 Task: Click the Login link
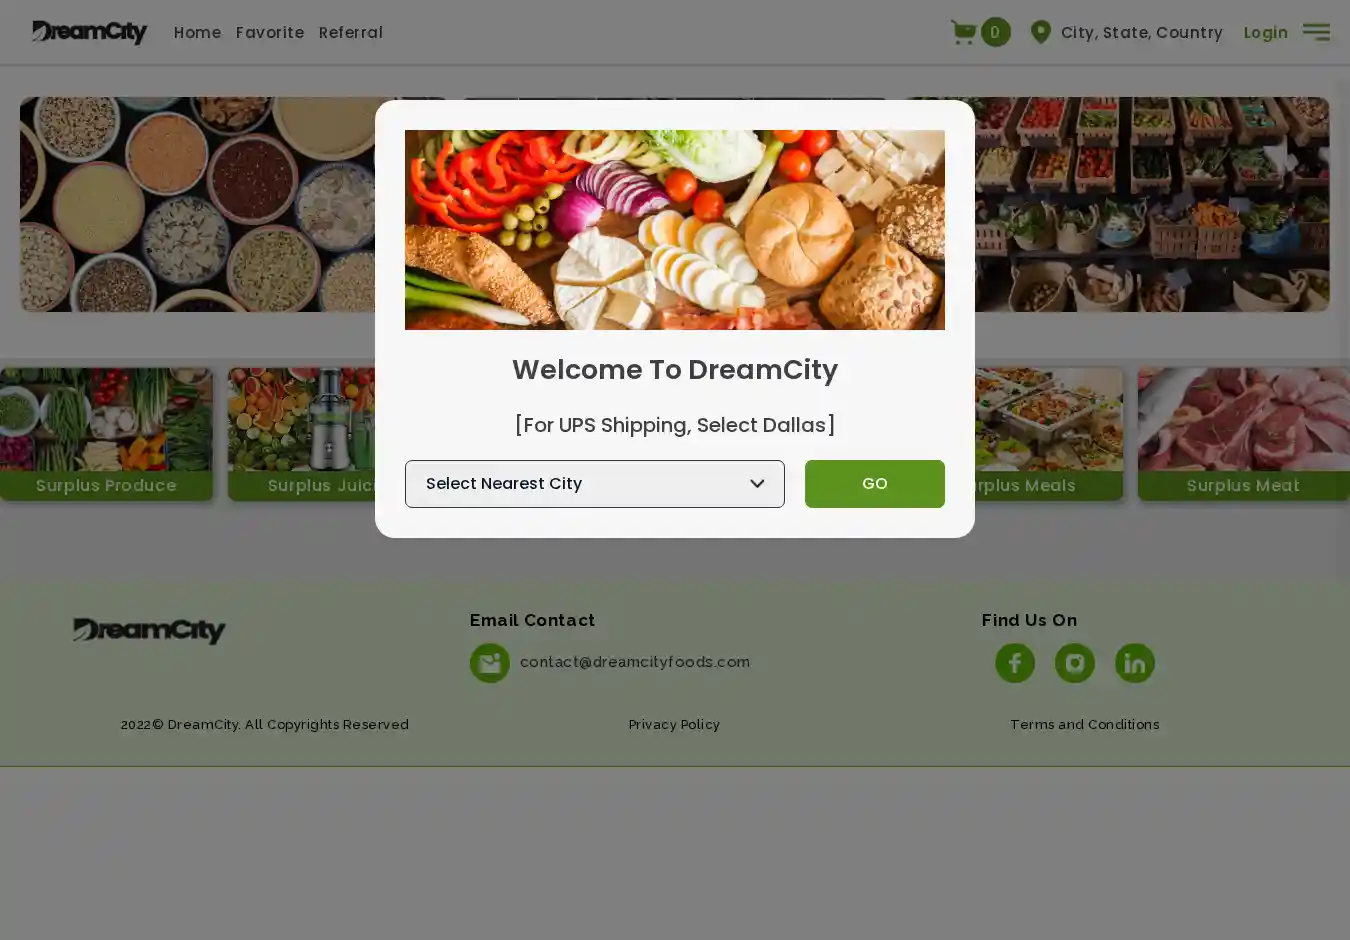[x=1266, y=32]
